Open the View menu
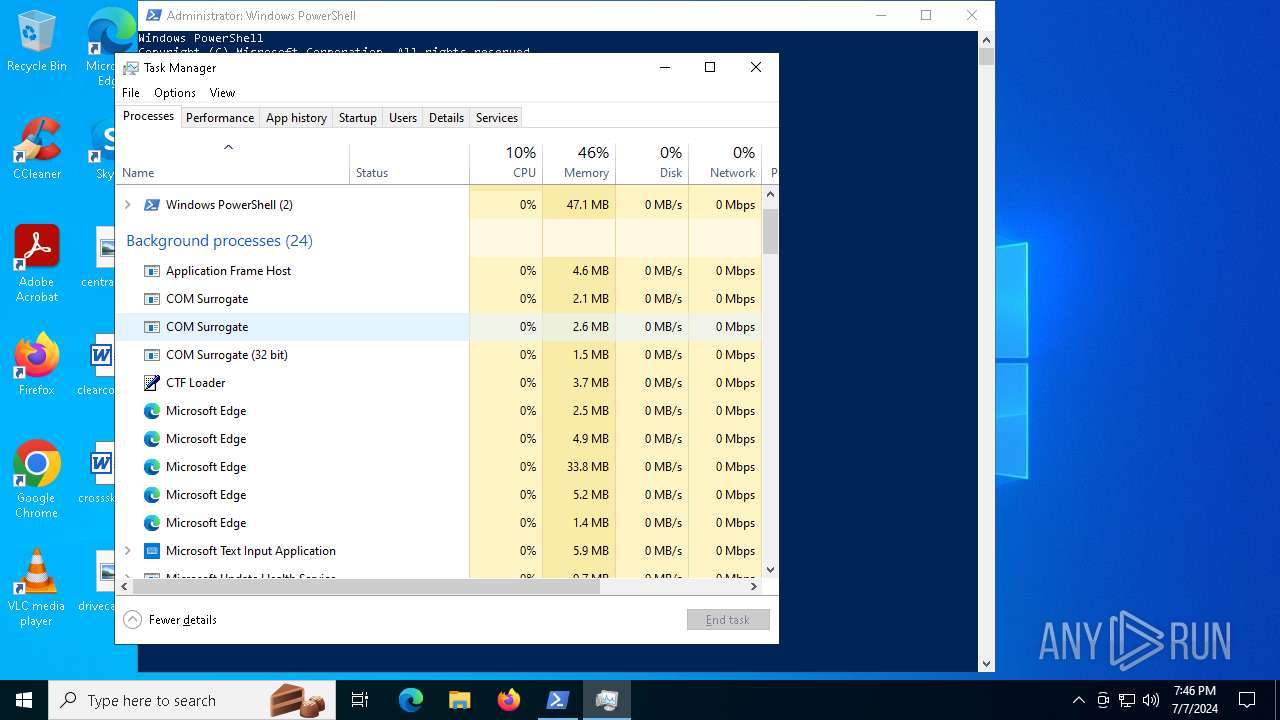Image resolution: width=1280 pixels, height=720 pixels. [x=222, y=93]
